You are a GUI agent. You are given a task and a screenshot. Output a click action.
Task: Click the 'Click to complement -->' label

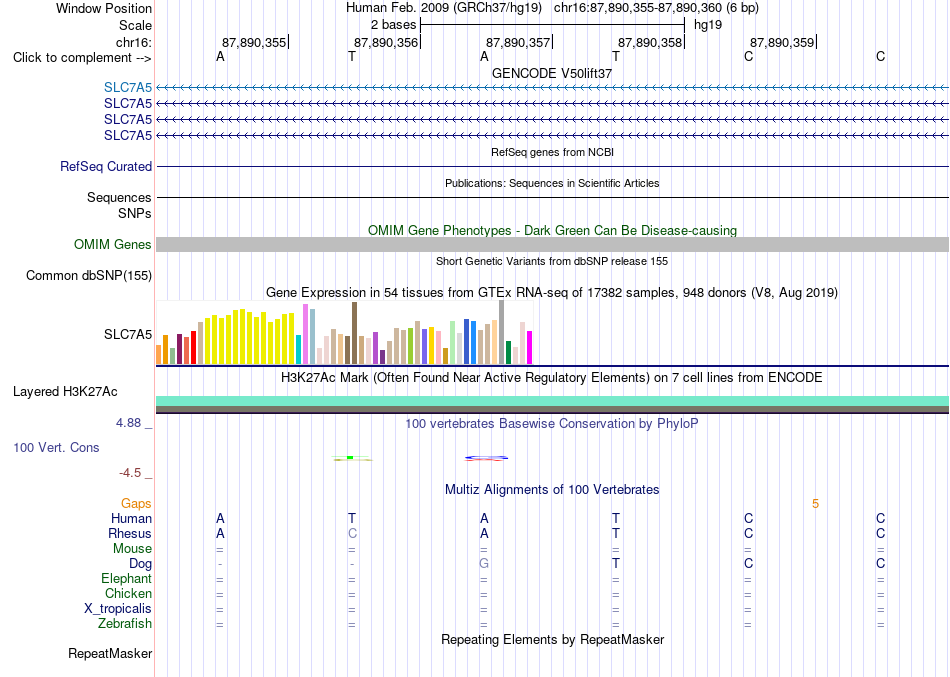point(82,58)
